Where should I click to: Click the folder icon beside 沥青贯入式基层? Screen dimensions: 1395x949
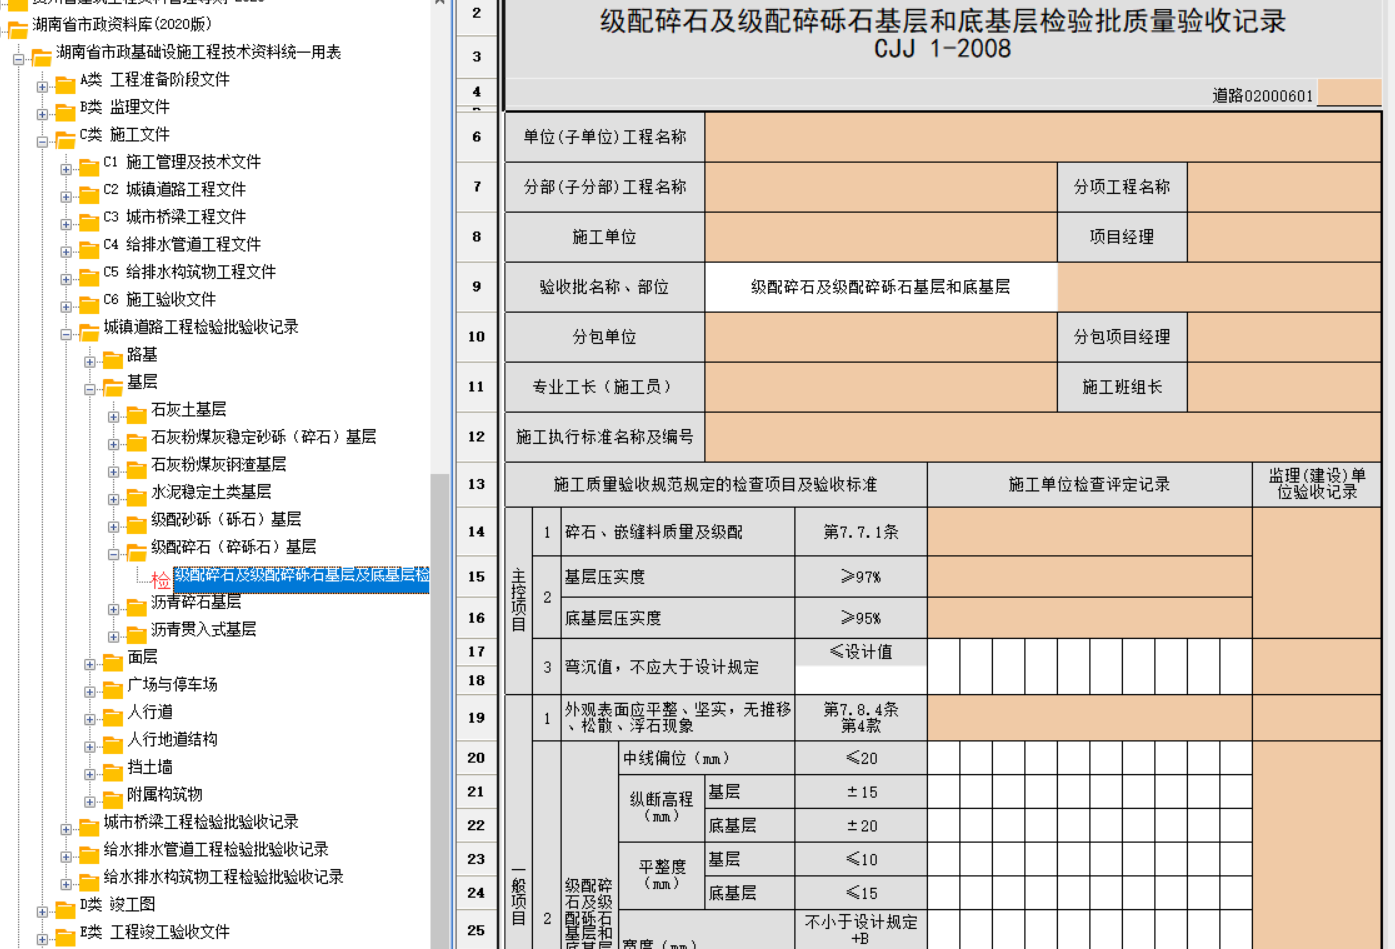point(137,634)
